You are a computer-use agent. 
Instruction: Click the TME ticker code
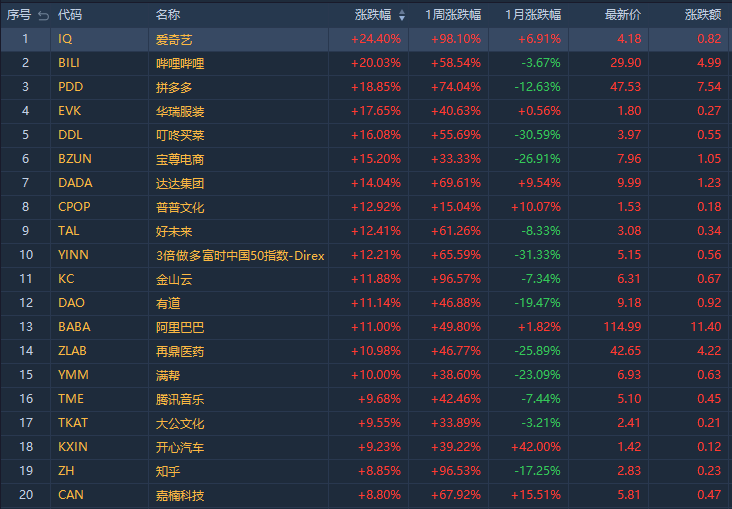tap(70, 399)
